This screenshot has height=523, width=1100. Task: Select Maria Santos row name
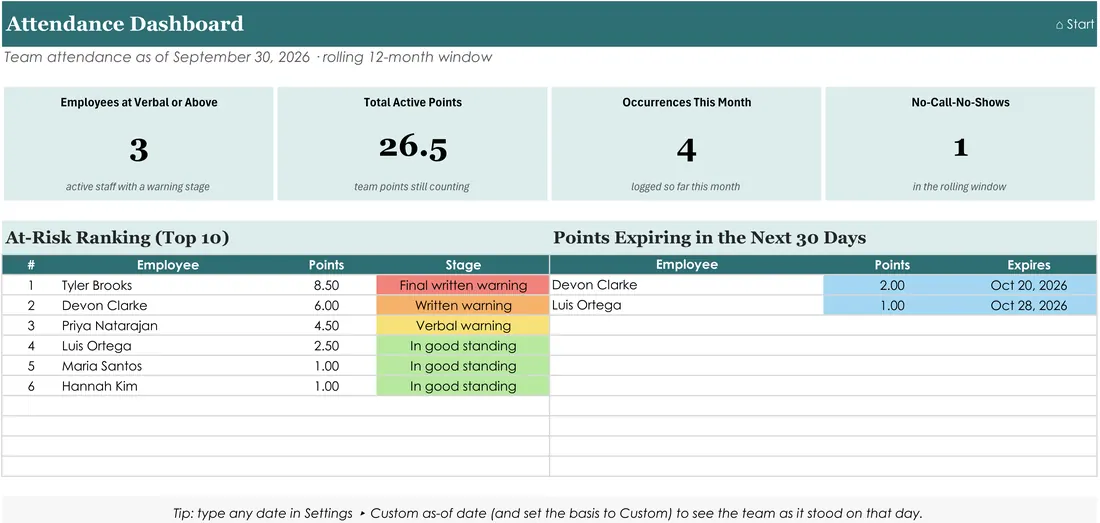(x=102, y=366)
